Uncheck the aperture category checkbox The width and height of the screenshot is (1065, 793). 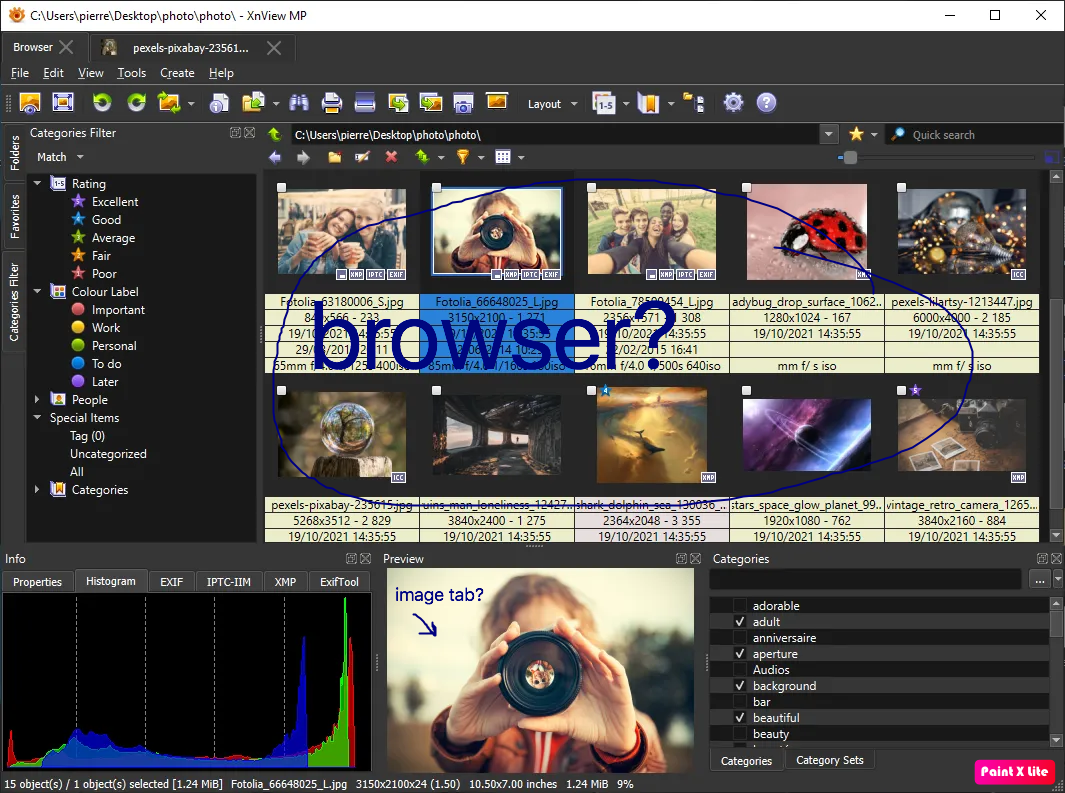click(740, 654)
